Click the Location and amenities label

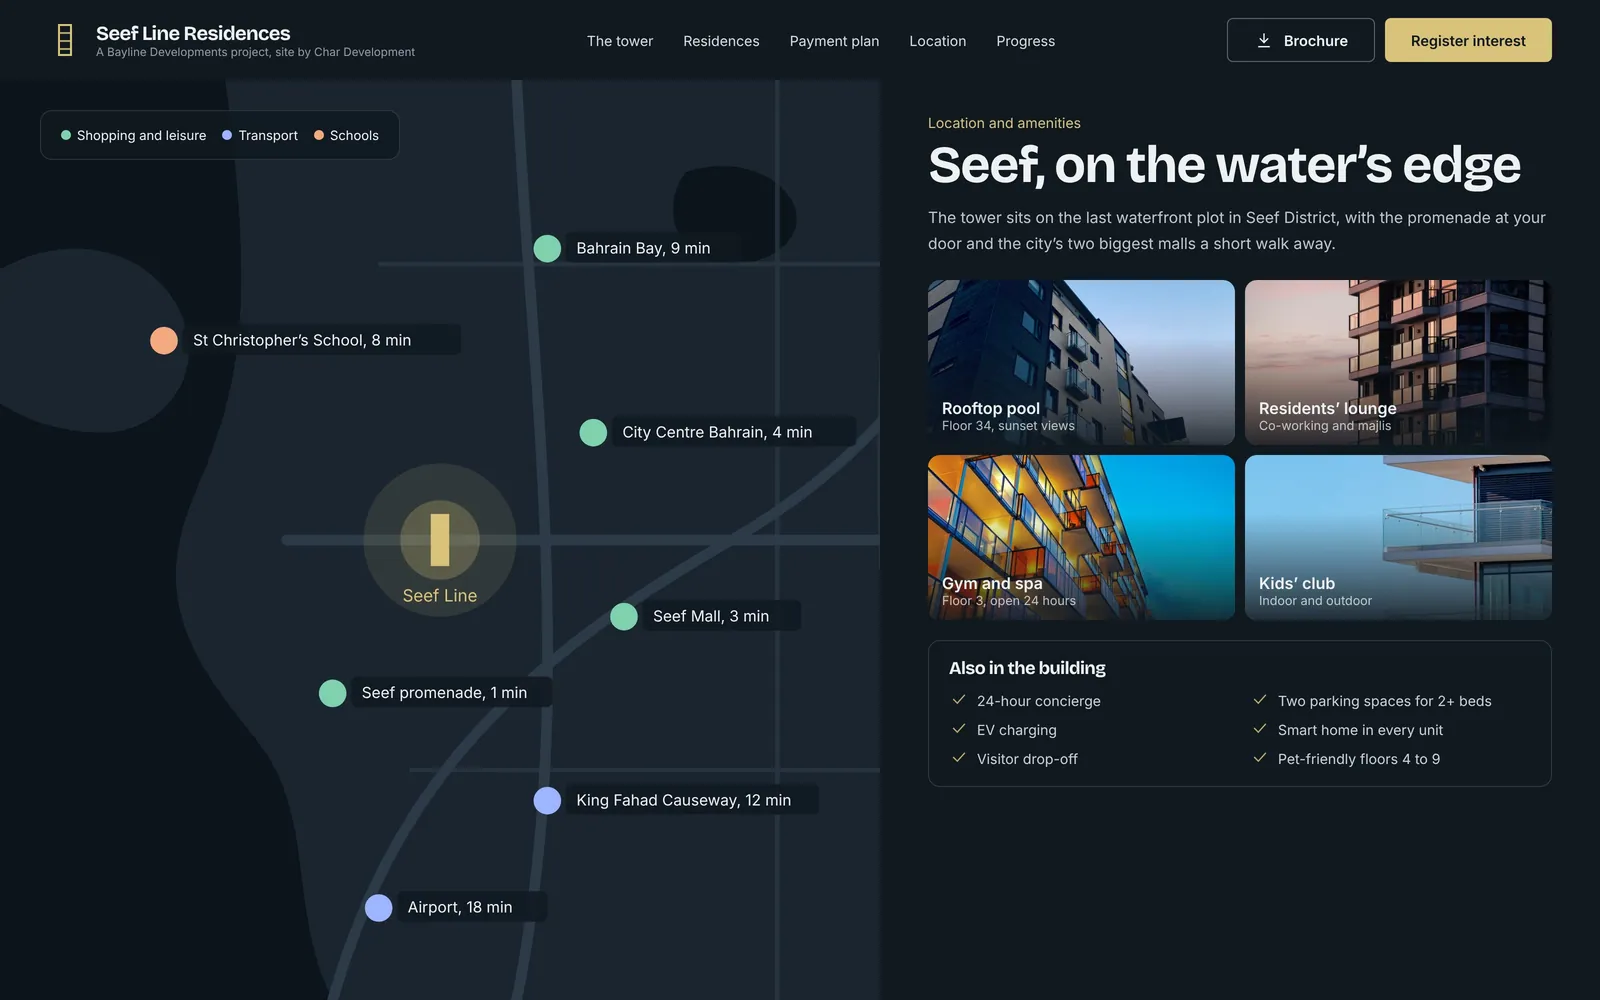(1004, 123)
